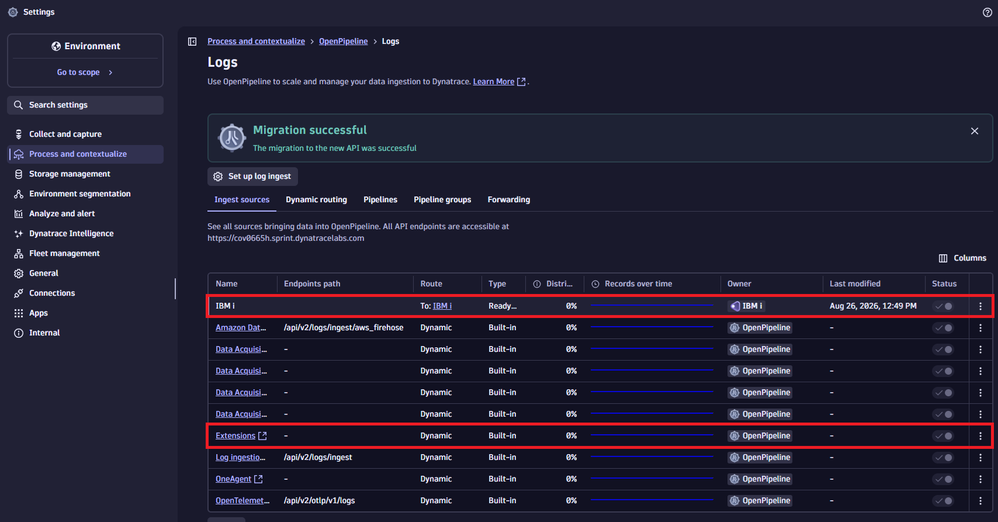Click the clock icon in Records over time header
This screenshot has width=998, height=522.
(x=595, y=284)
